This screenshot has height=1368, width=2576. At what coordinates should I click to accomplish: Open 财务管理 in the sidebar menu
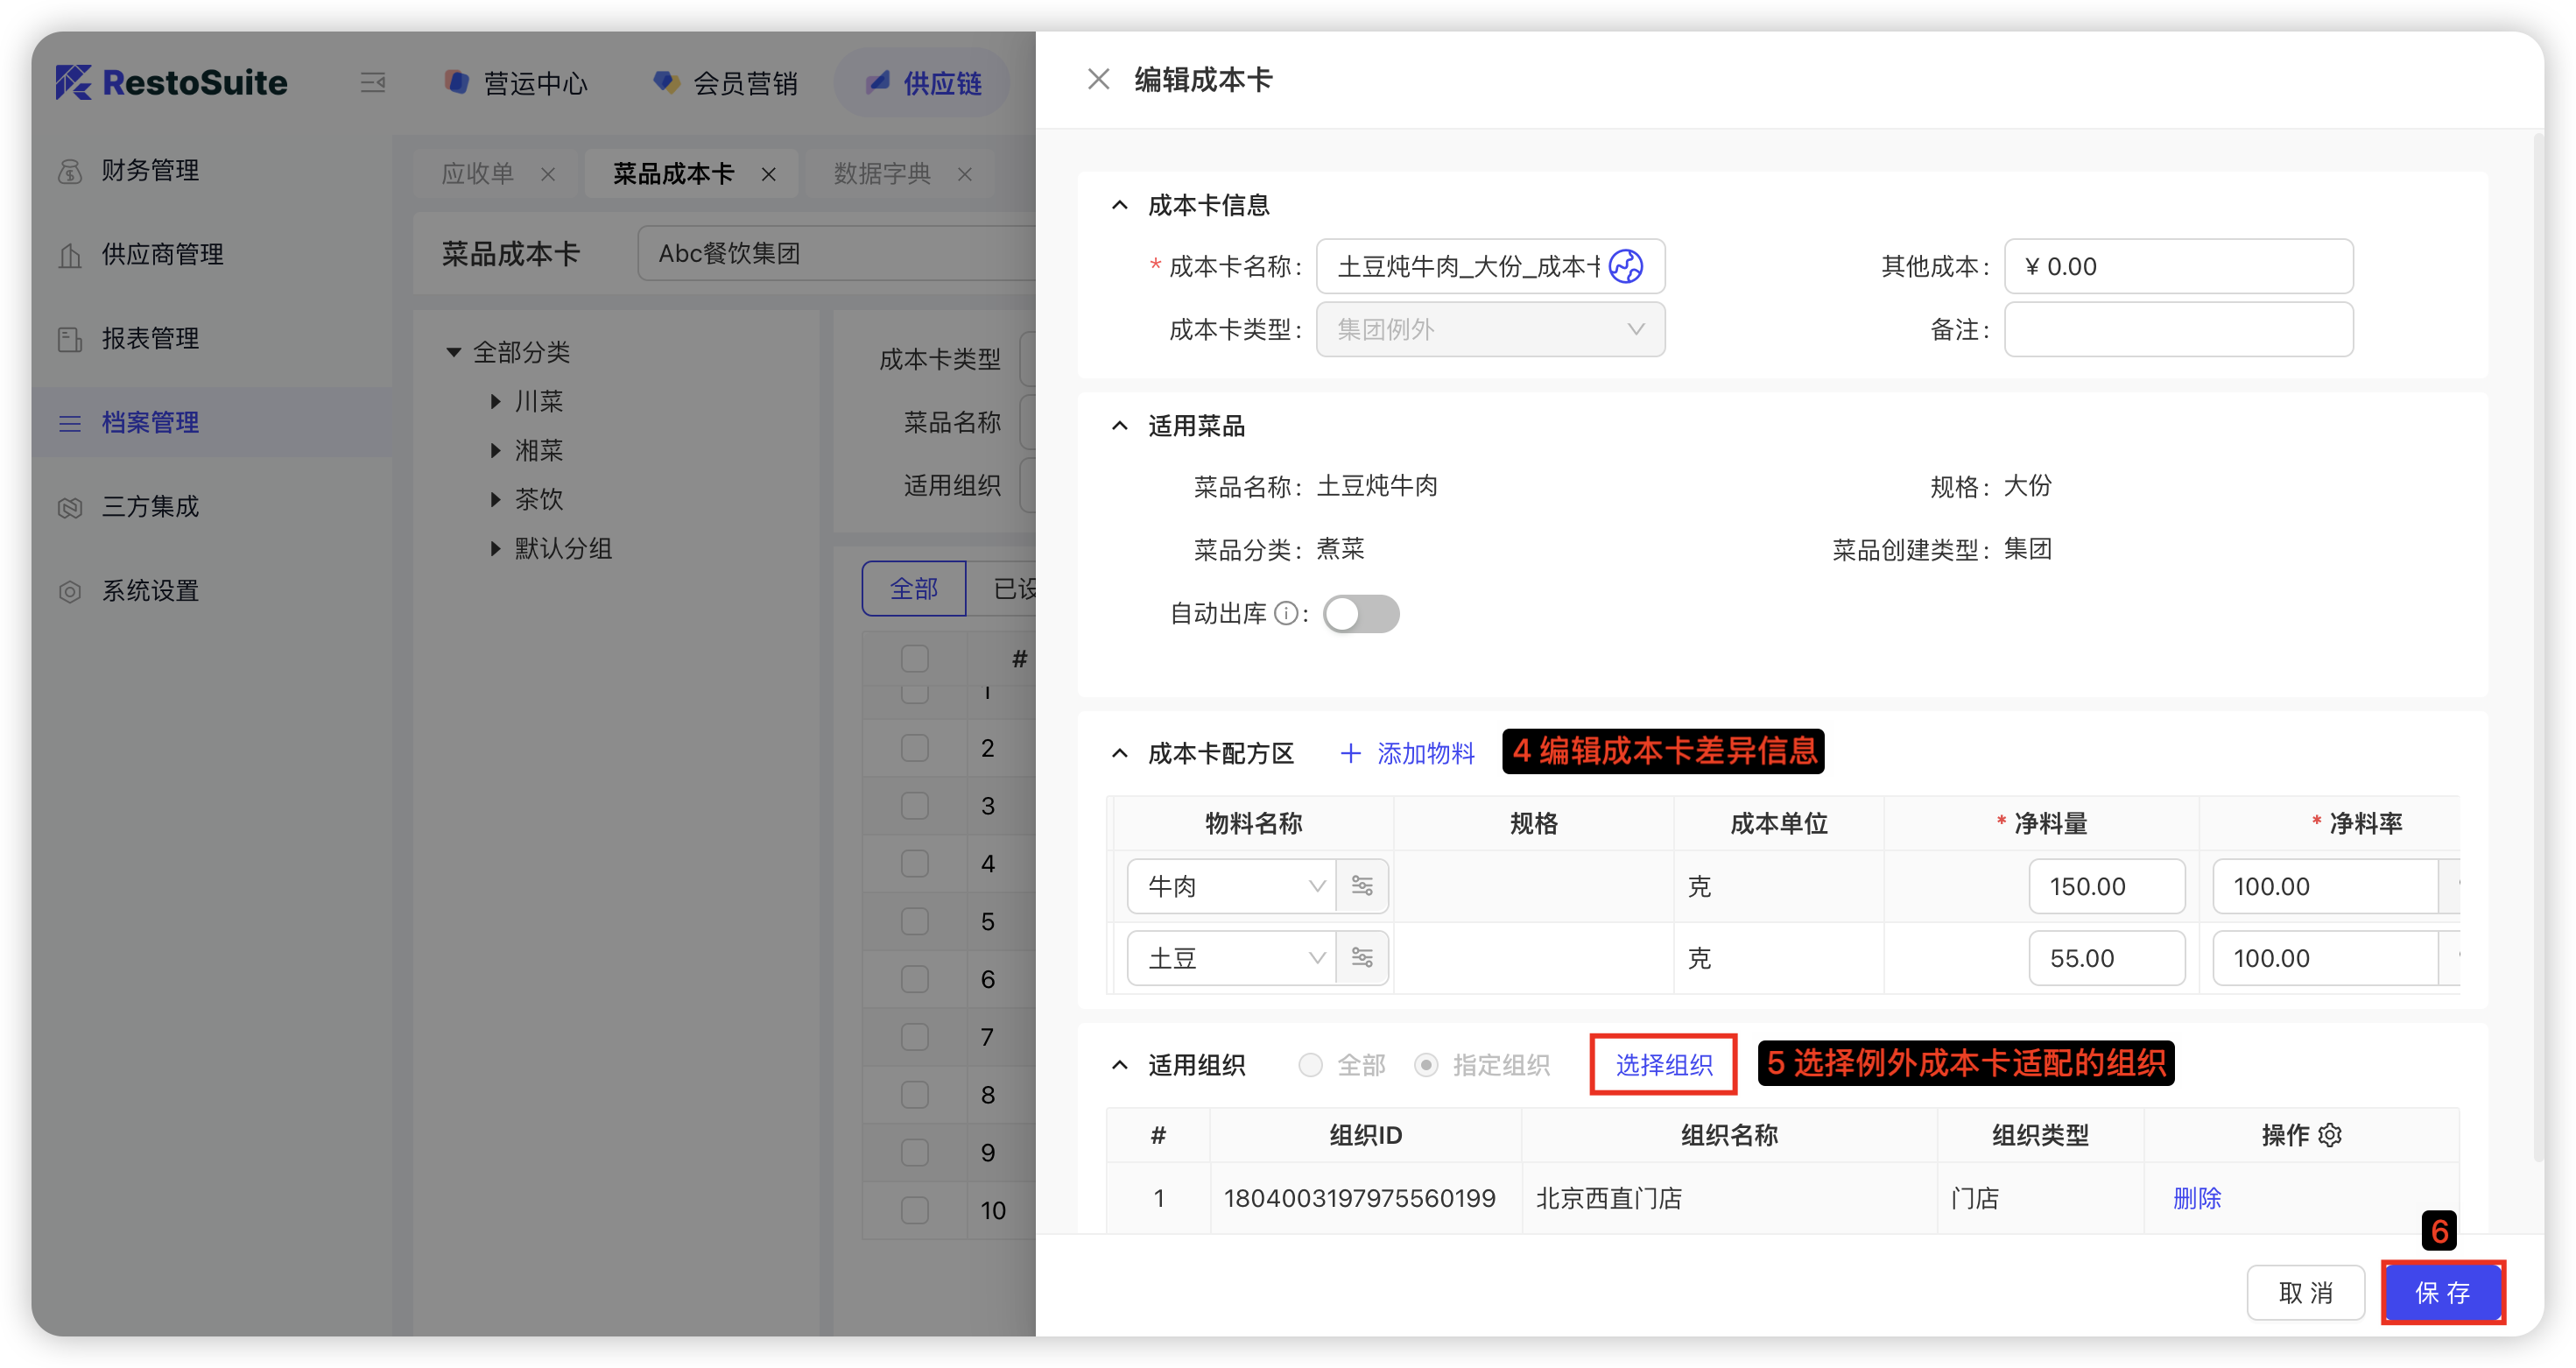[x=150, y=170]
